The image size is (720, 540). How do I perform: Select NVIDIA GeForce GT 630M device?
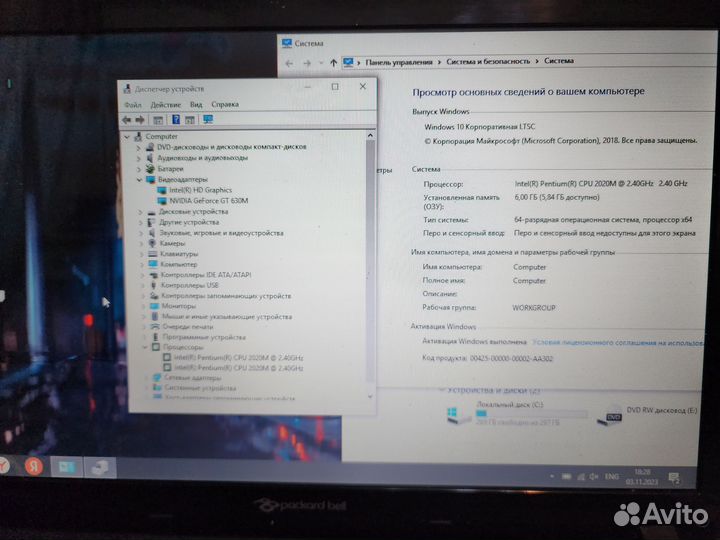tap(208, 201)
